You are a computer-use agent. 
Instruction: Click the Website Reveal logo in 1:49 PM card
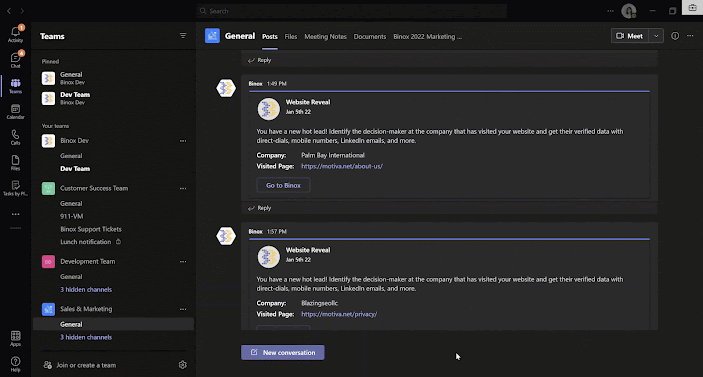[268, 109]
